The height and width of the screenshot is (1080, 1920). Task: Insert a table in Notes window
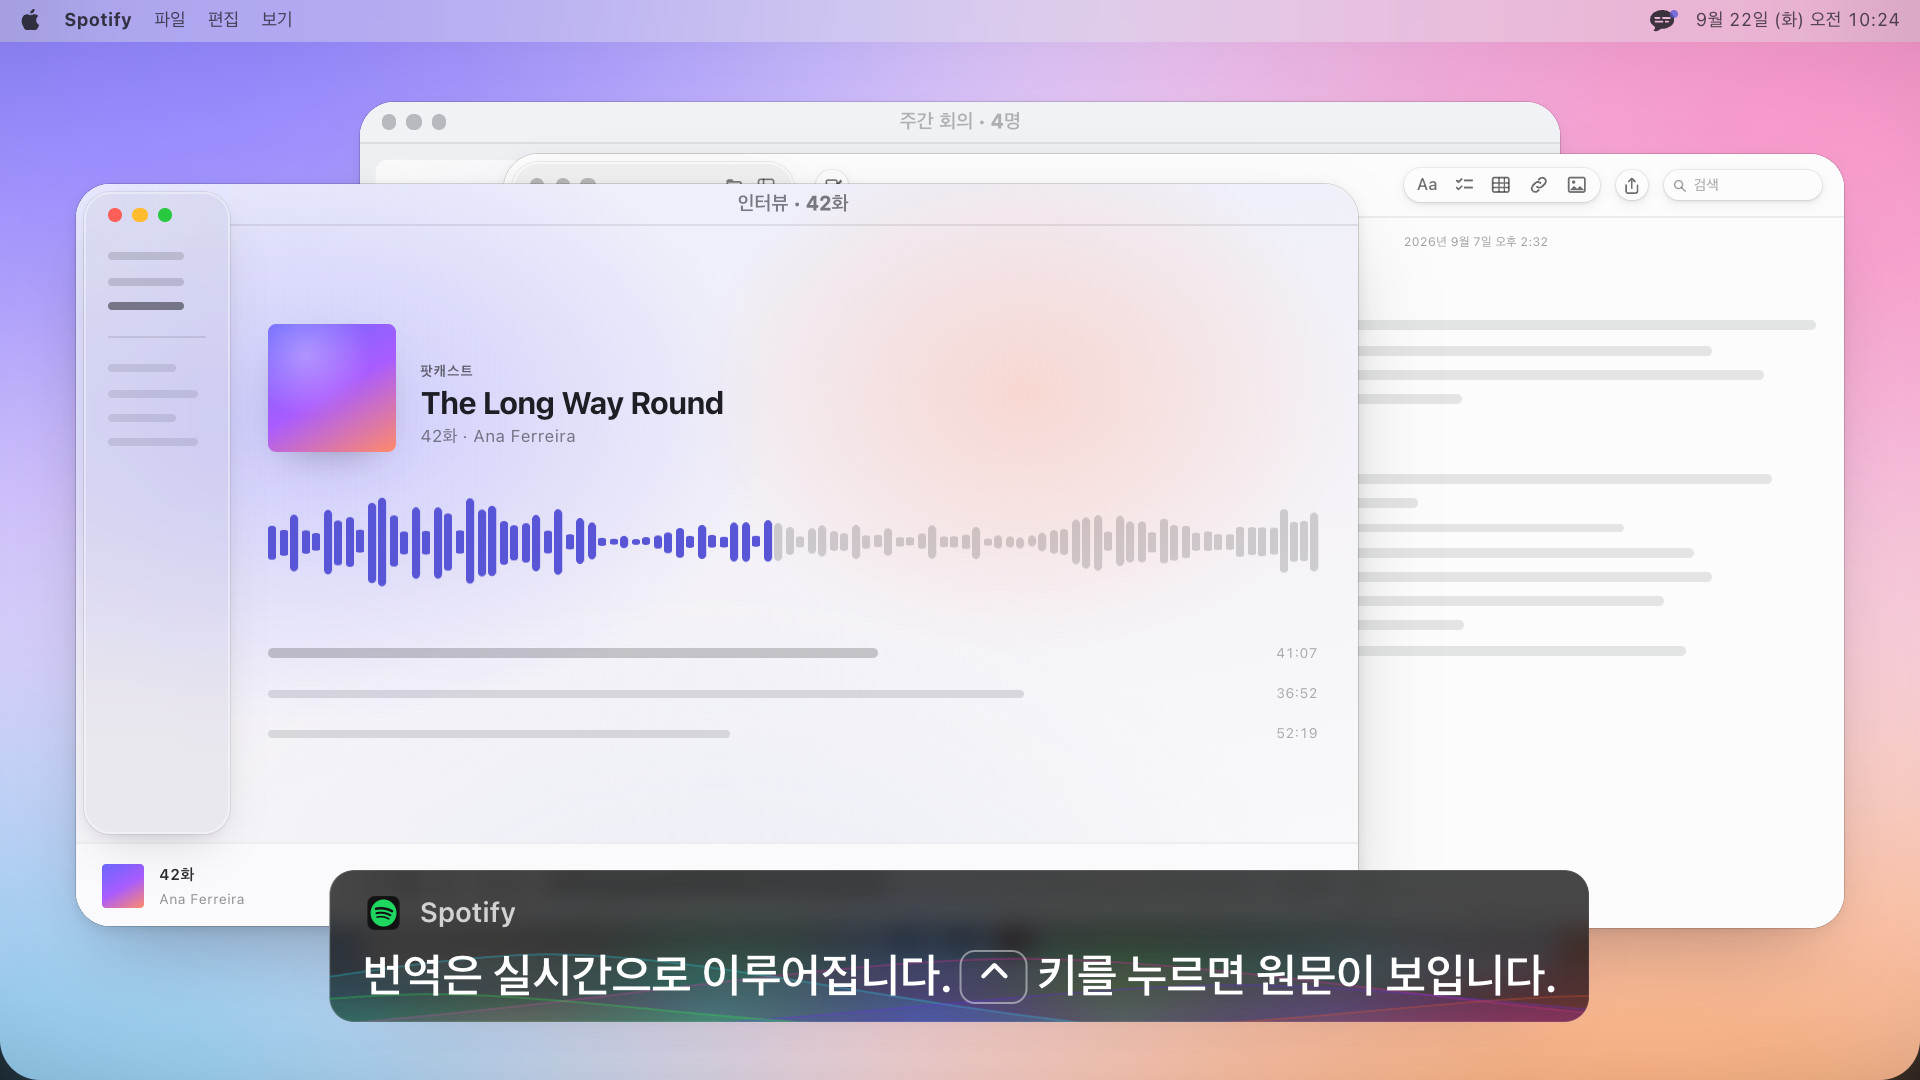point(1501,185)
